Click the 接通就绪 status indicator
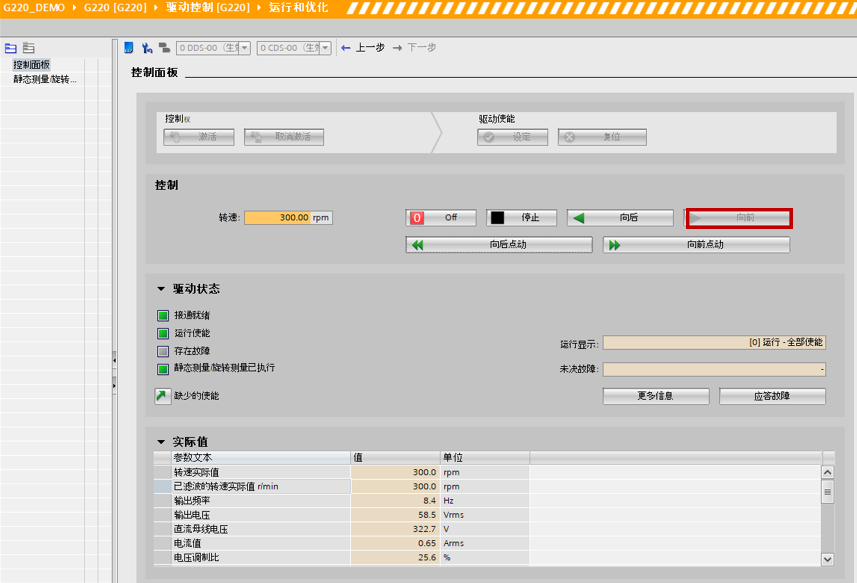This screenshot has height=583, width=857. pyautogui.click(x=163, y=315)
